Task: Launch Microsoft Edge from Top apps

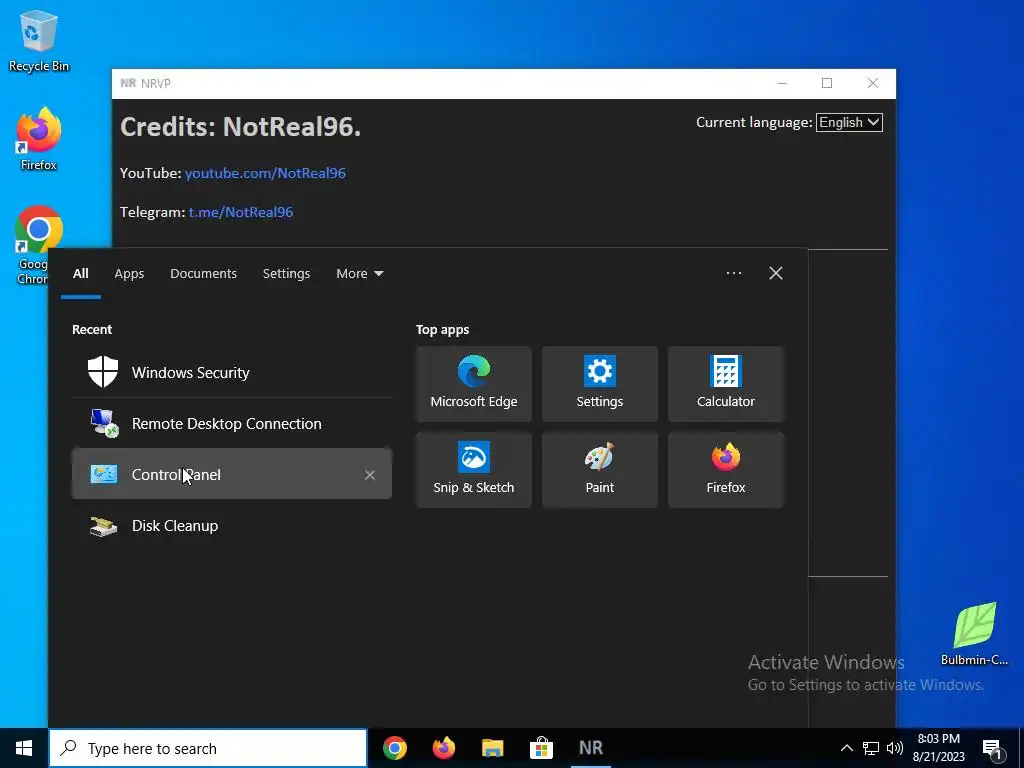Action: (x=473, y=384)
